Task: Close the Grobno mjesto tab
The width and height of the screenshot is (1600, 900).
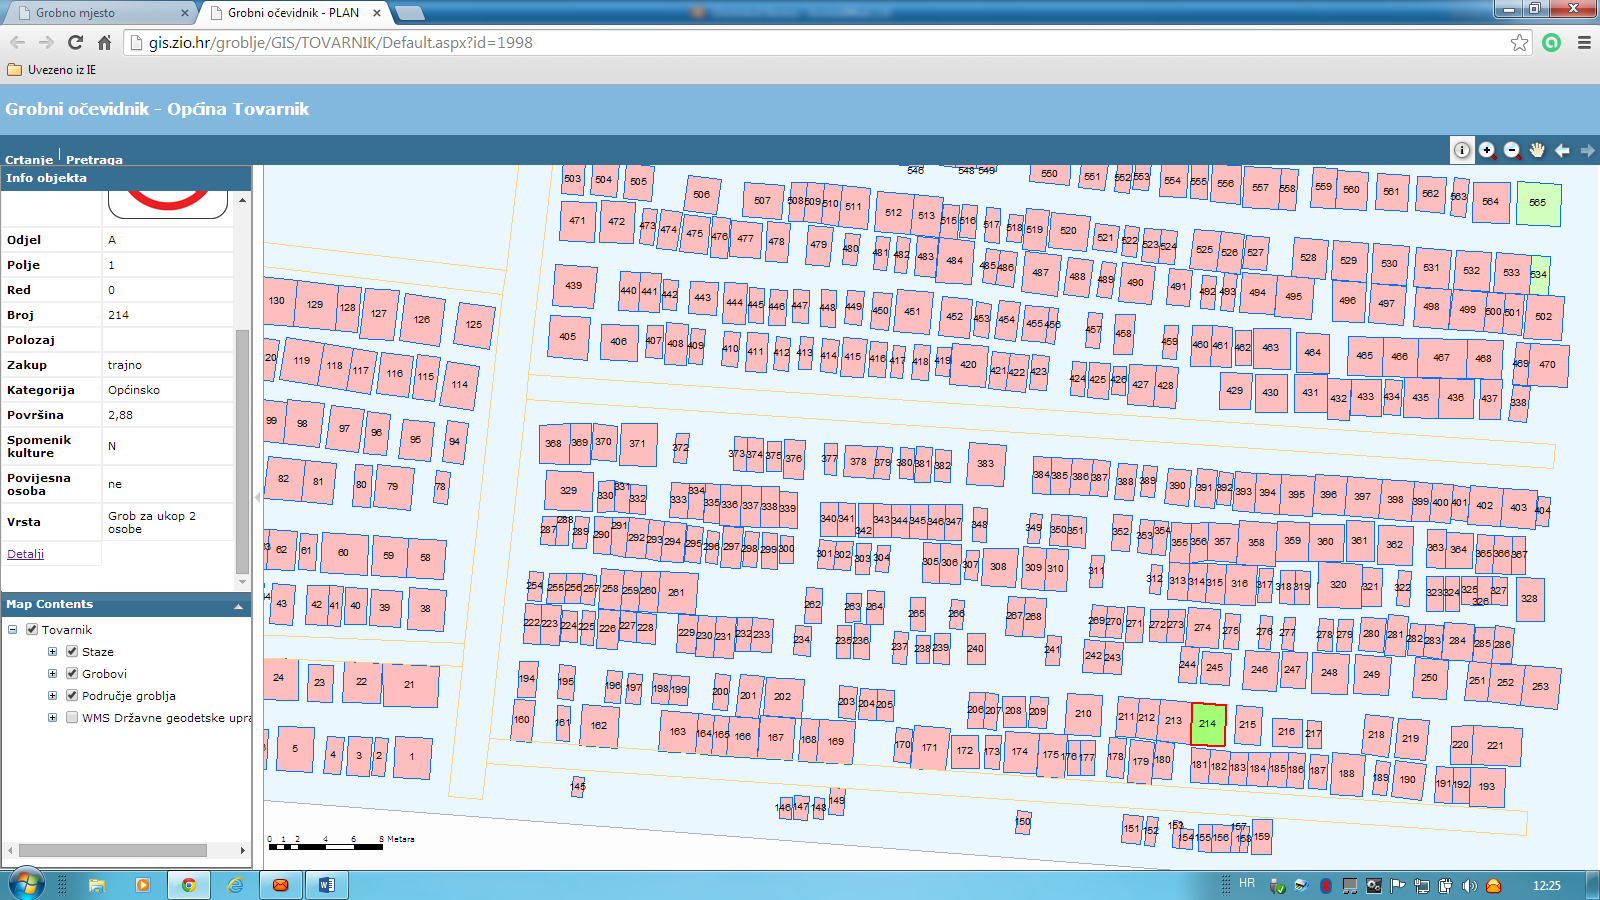Action: tap(184, 13)
